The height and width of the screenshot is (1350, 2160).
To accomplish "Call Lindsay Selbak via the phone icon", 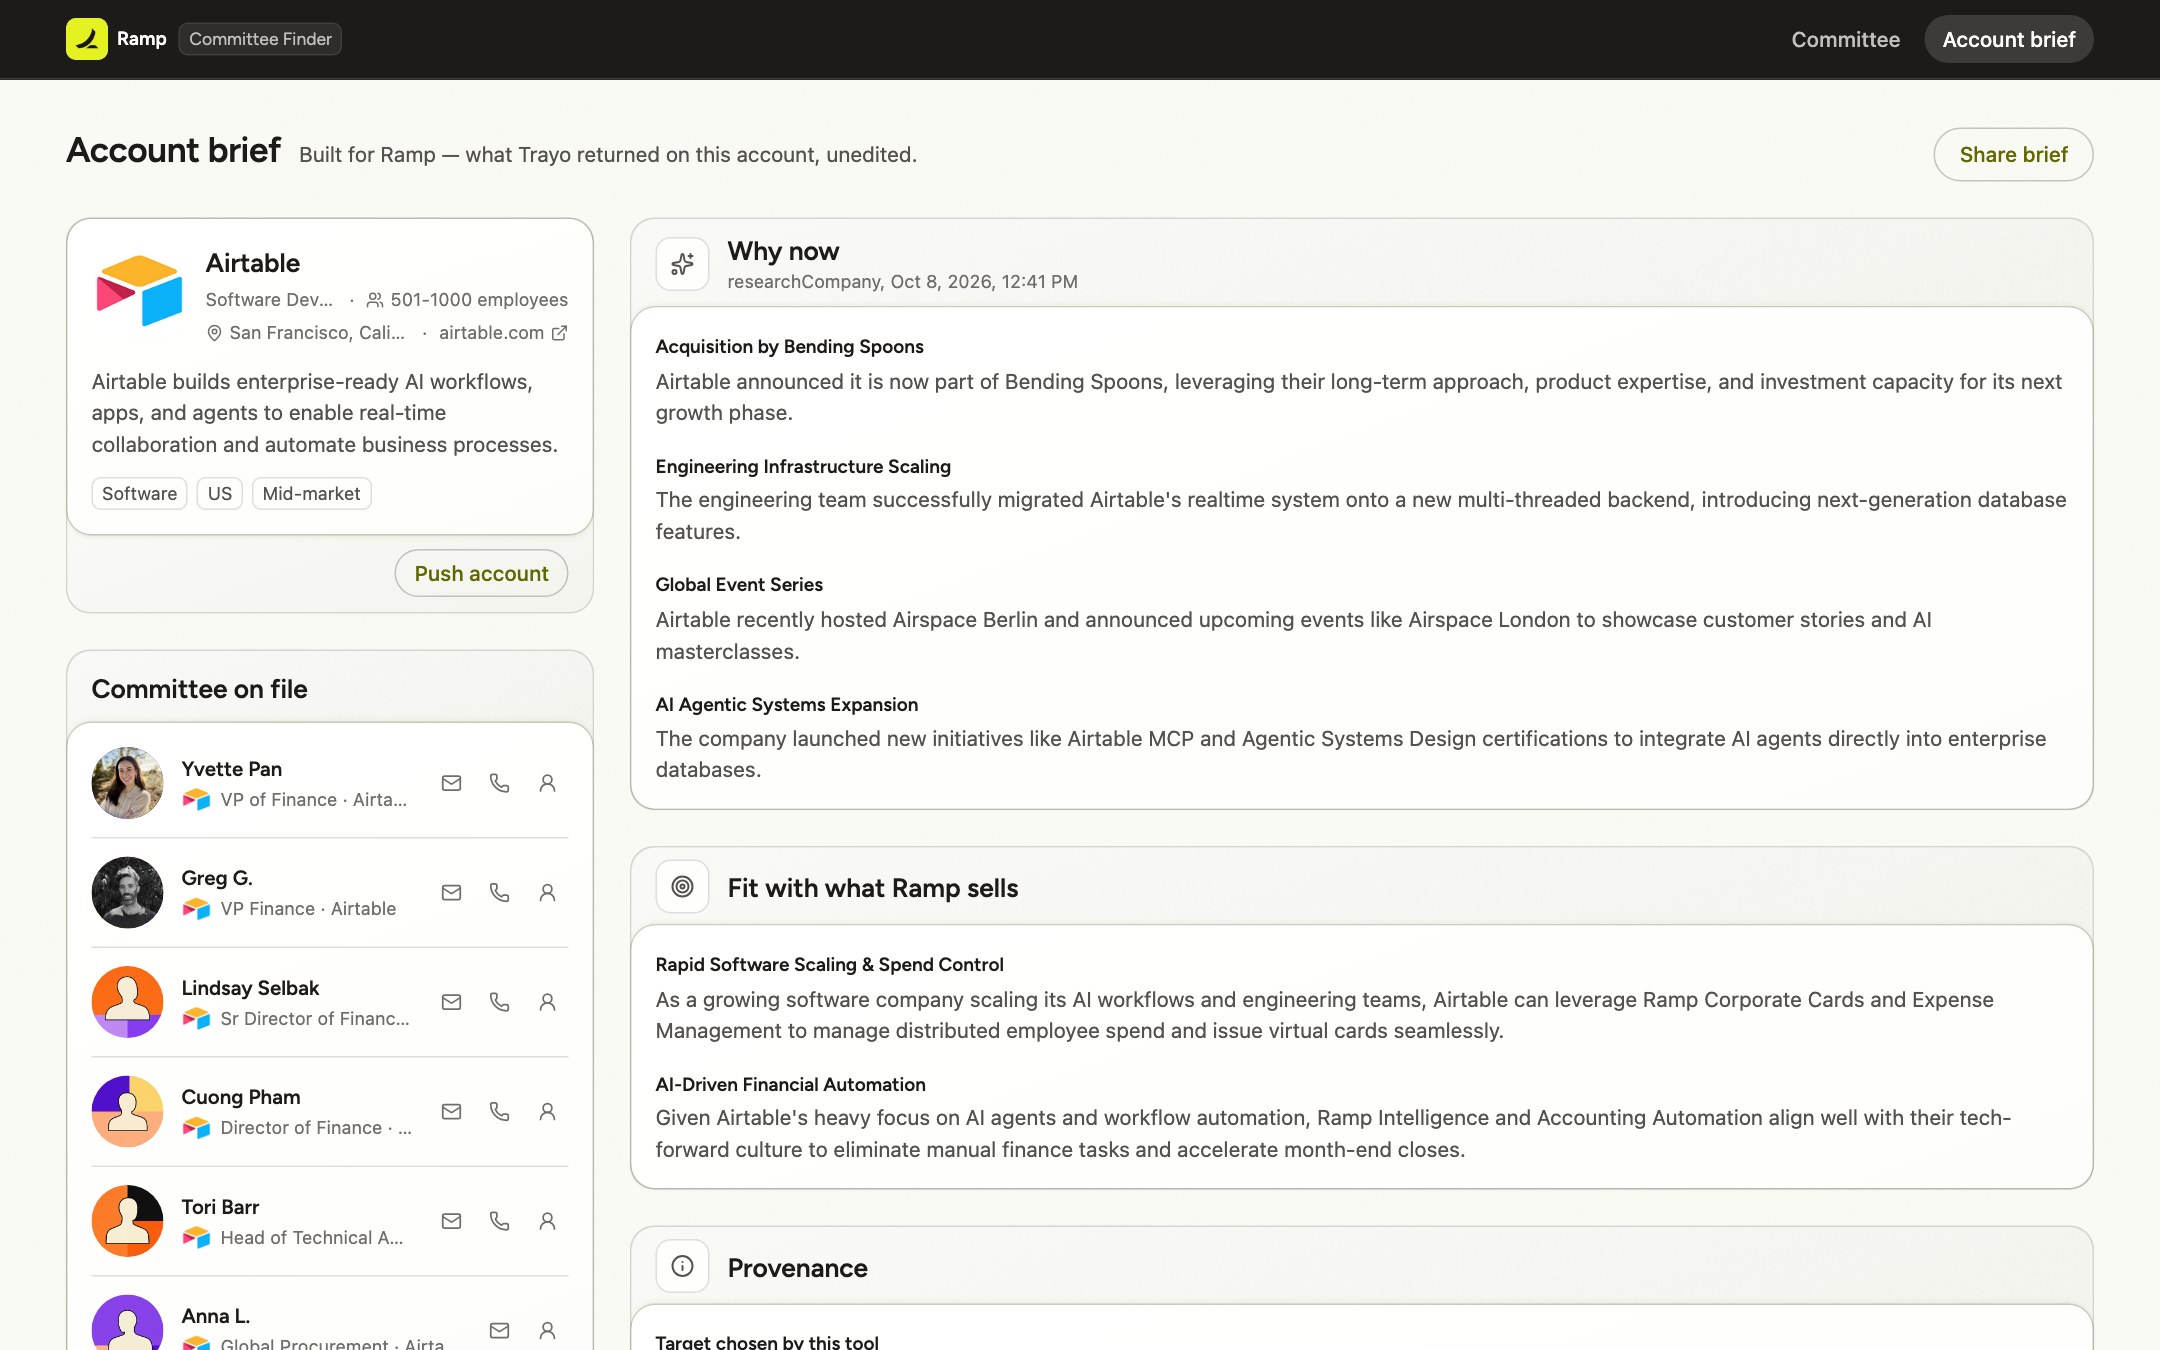I will coord(499,1002).
